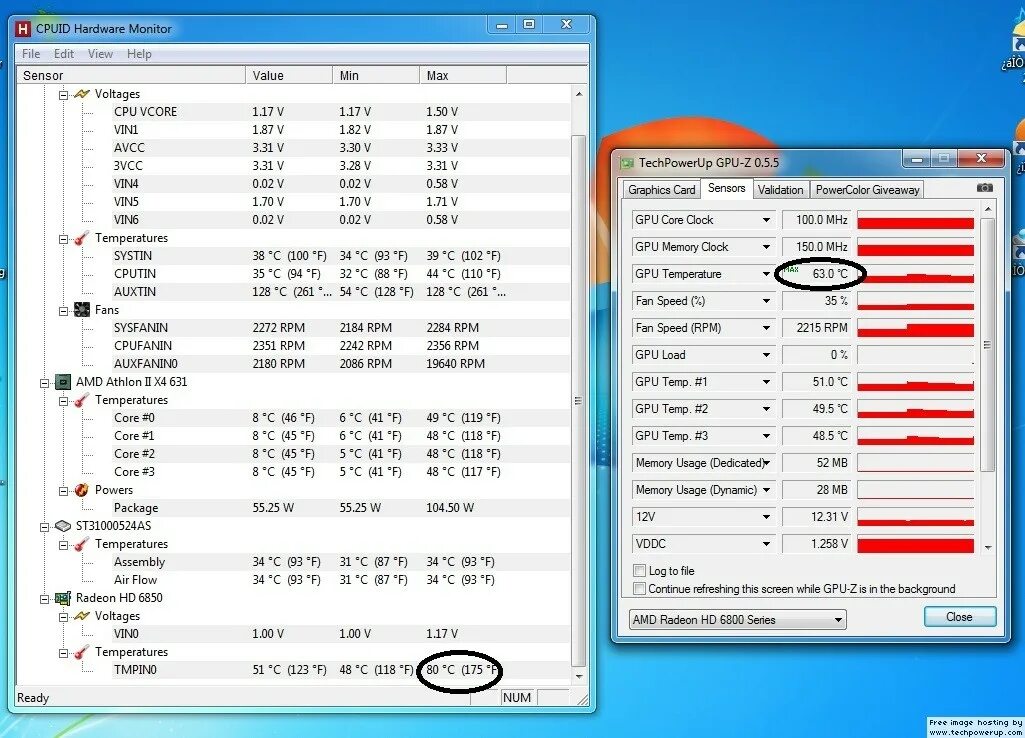Click the ST31000524AS hard drive icon
Screen dimensions: 1025x738
(63, 526)
